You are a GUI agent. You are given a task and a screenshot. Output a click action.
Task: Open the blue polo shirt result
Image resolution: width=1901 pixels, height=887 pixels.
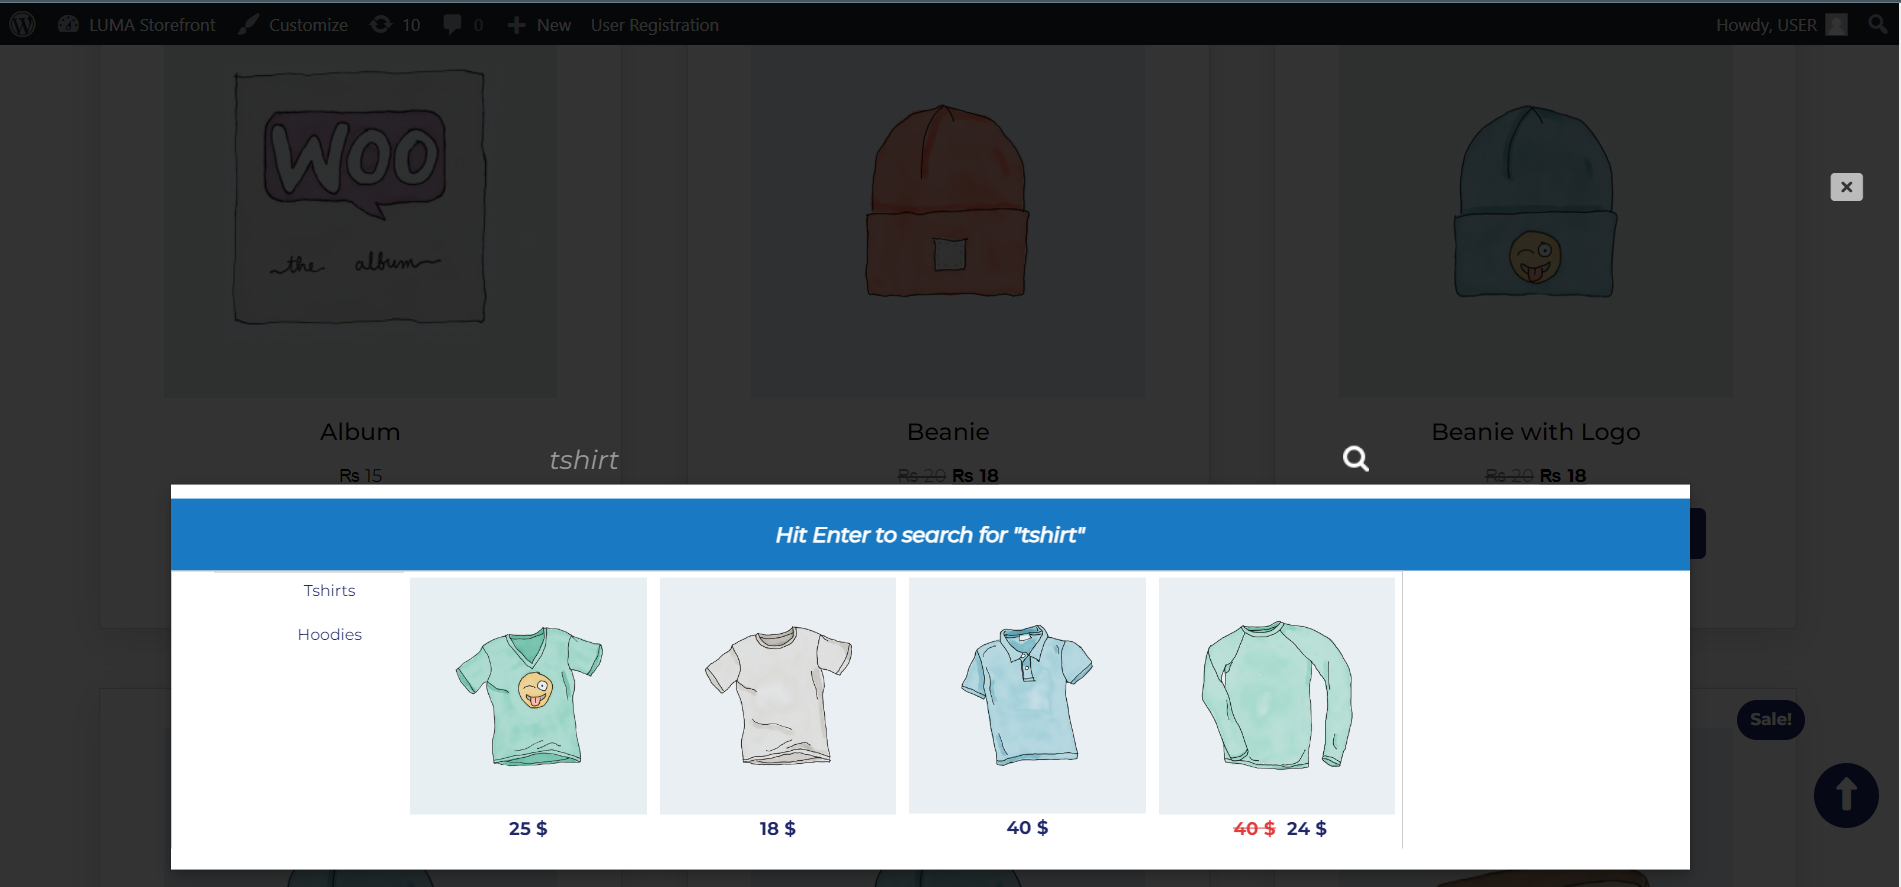click(1027, 695)
